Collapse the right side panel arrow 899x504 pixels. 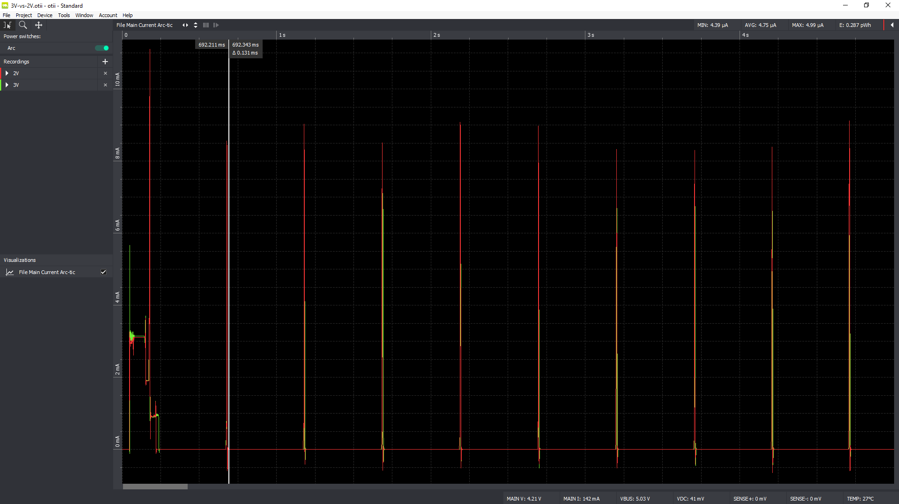[x=892, y=25]
